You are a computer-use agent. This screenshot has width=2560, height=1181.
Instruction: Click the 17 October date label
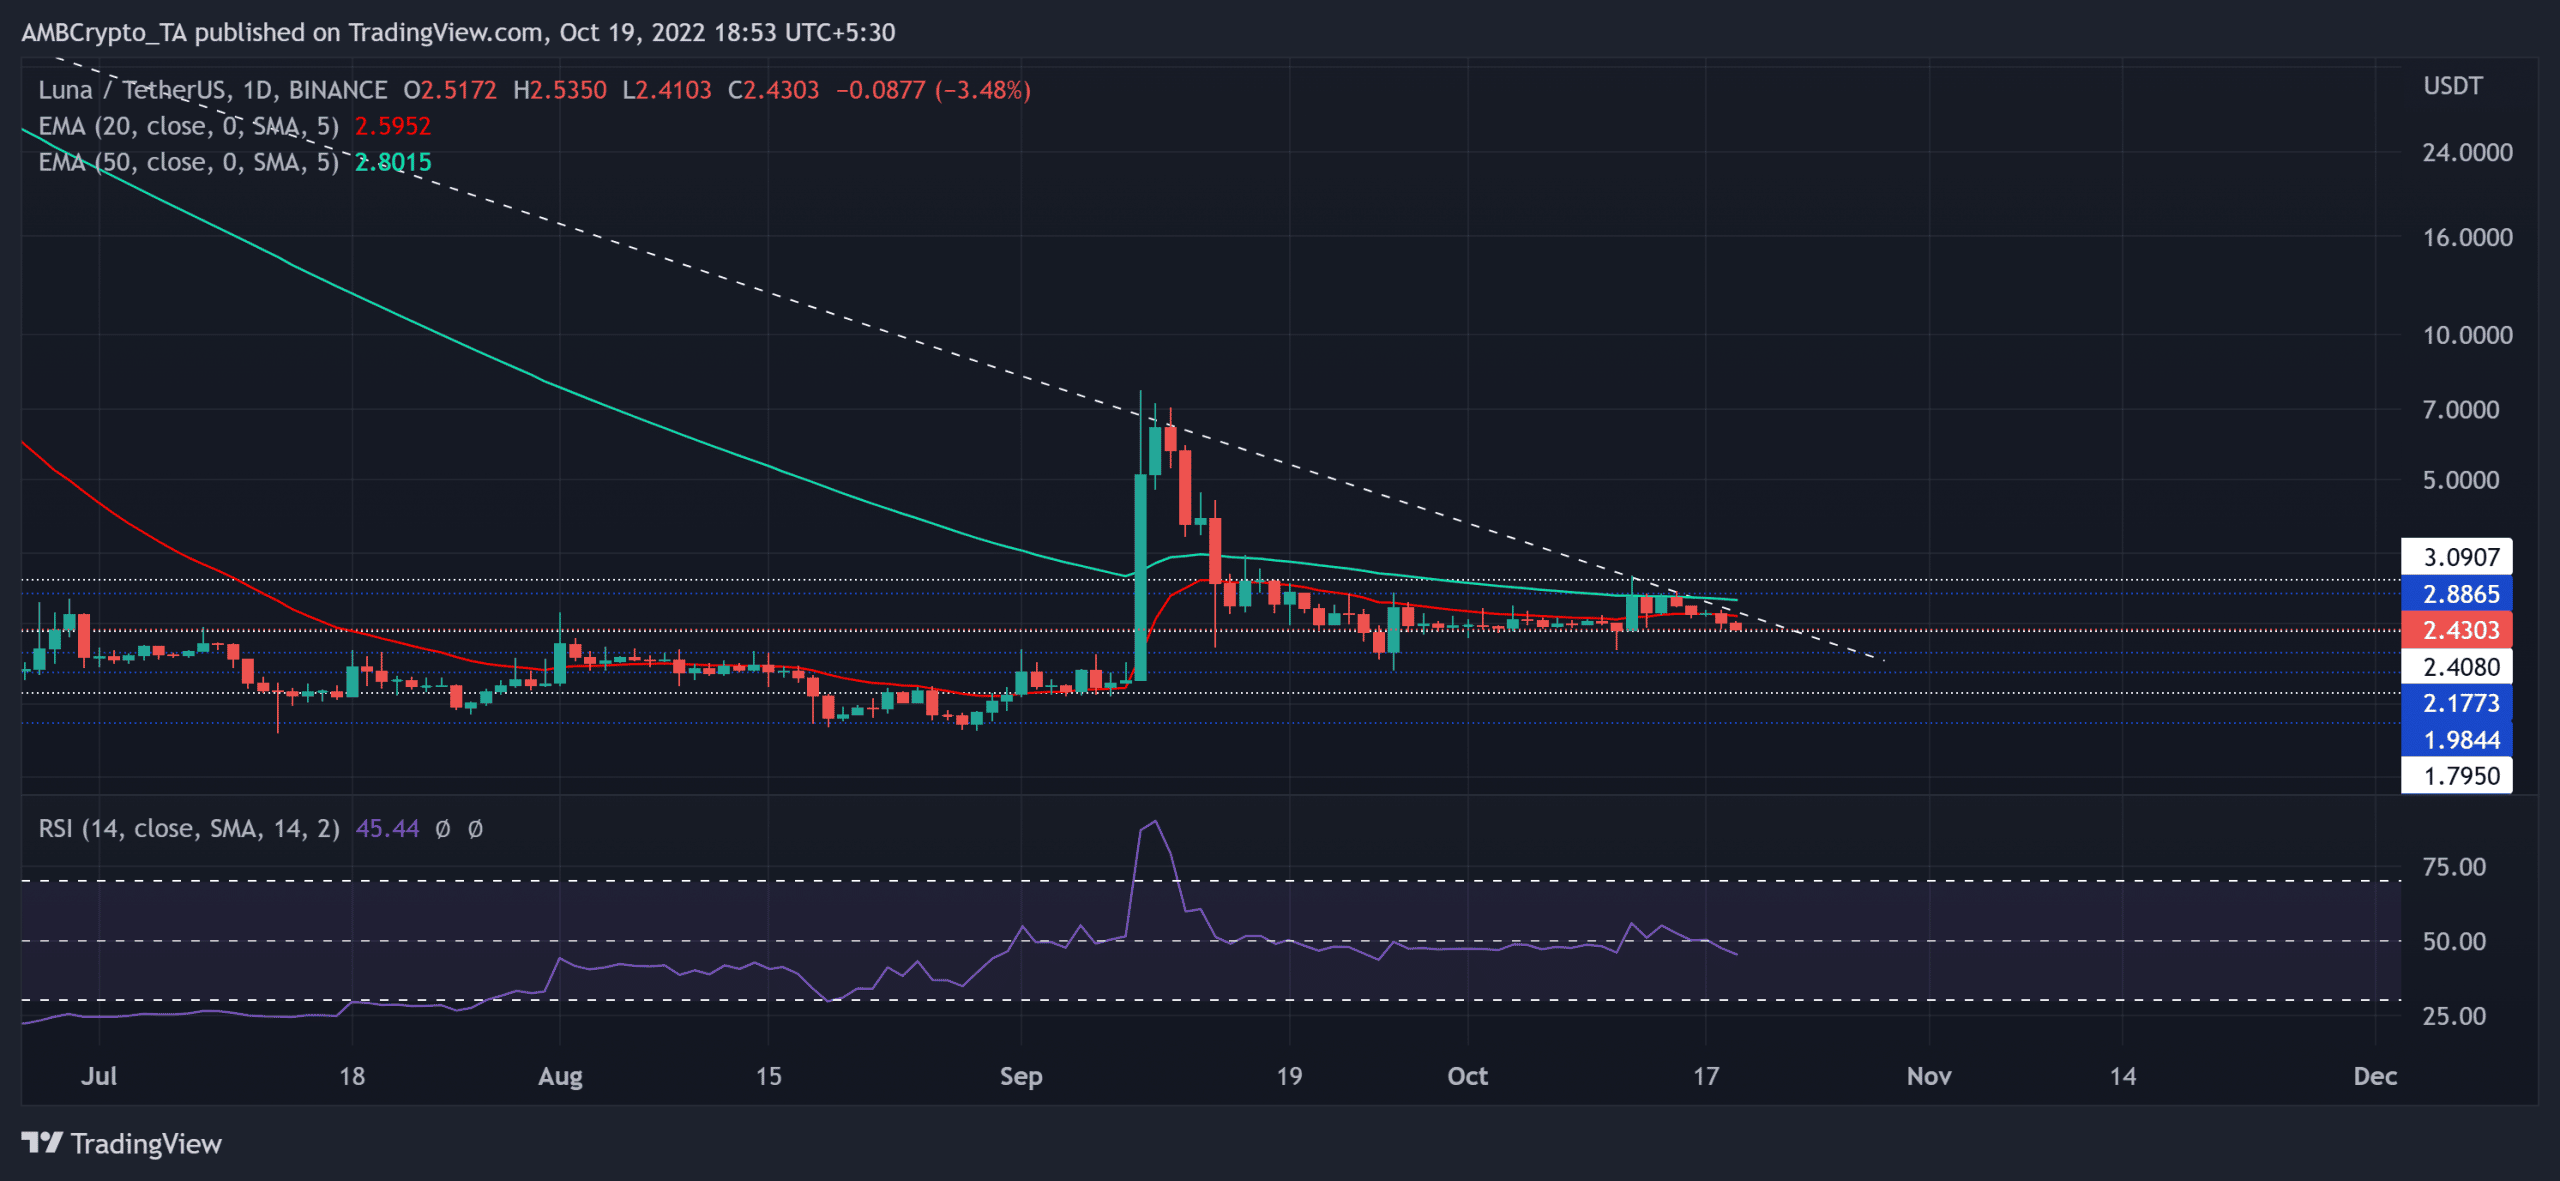click(x=1705, y=1077)
